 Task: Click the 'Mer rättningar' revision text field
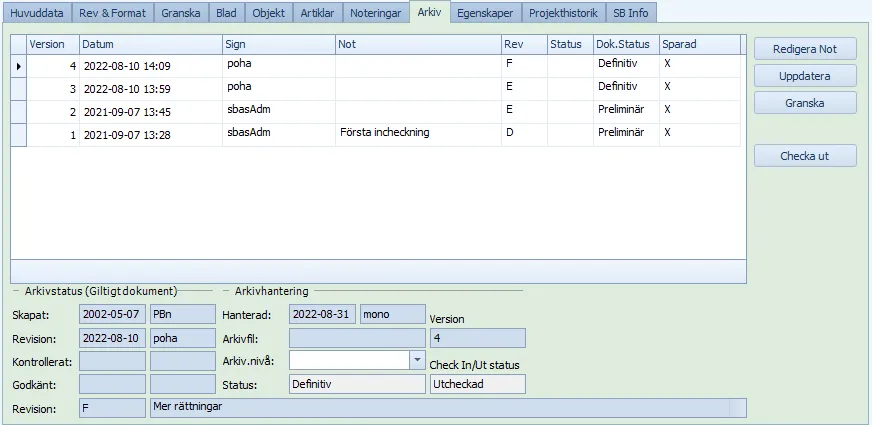(448, 407)
